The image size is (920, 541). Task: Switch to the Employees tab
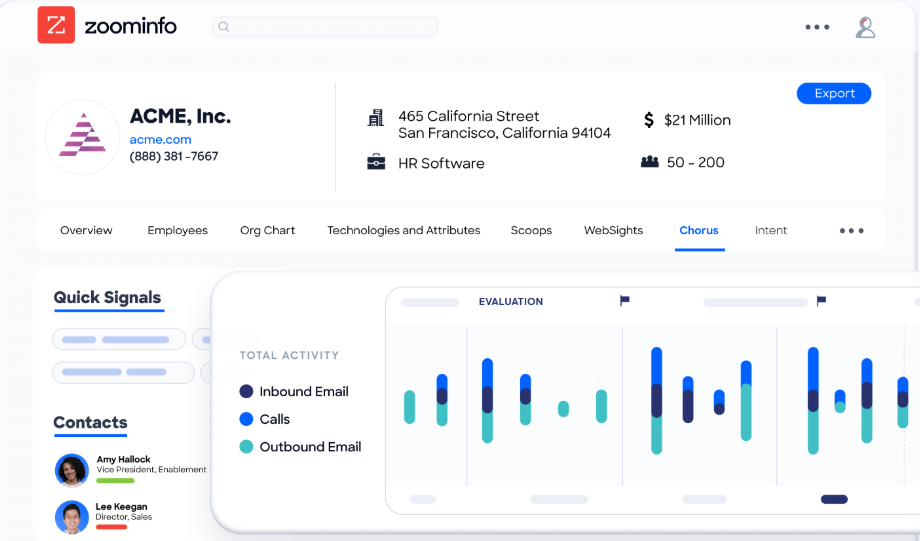177,230
